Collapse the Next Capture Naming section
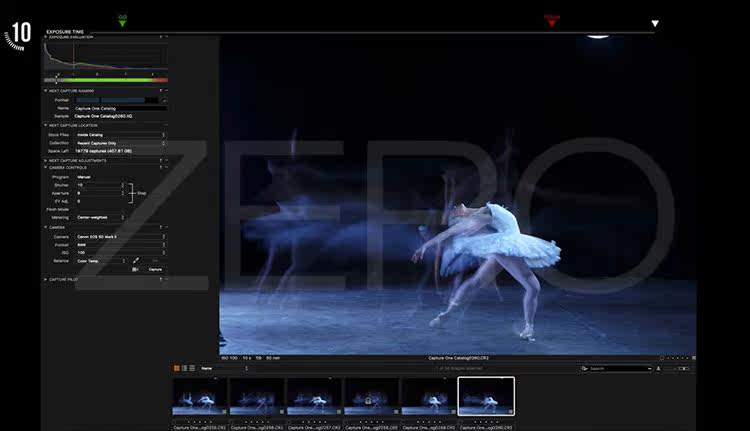 46,90
